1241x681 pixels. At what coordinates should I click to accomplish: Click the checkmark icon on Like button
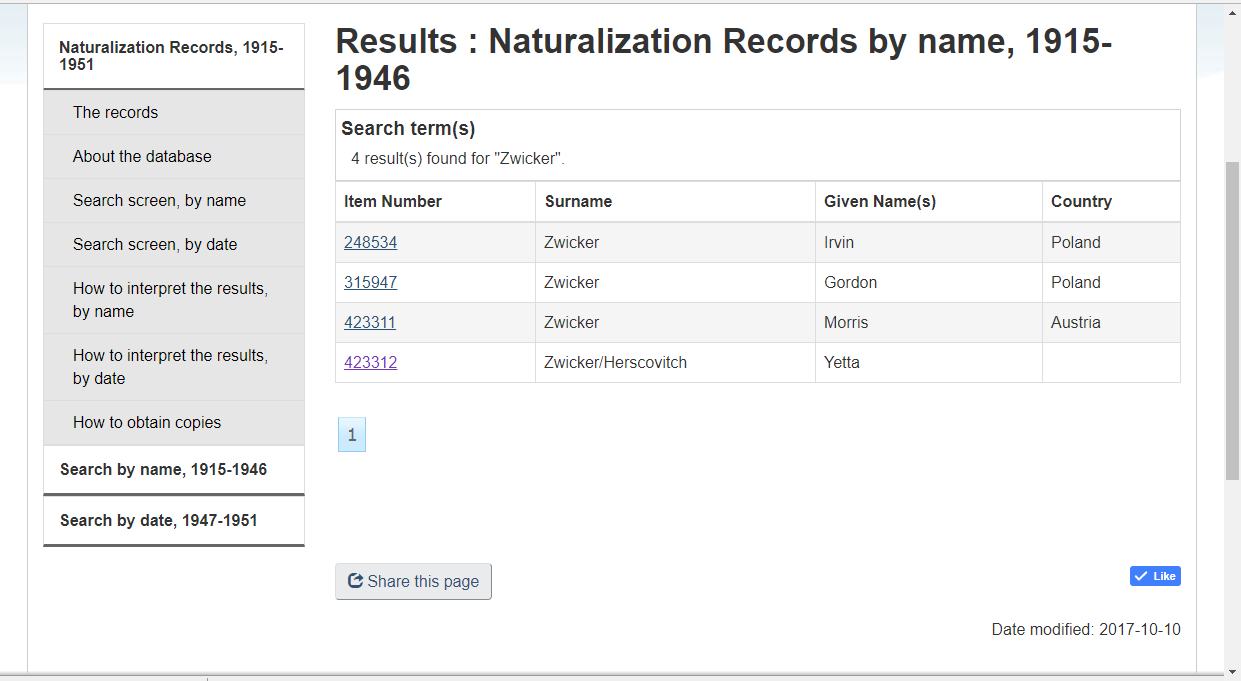coord(1141,576)
